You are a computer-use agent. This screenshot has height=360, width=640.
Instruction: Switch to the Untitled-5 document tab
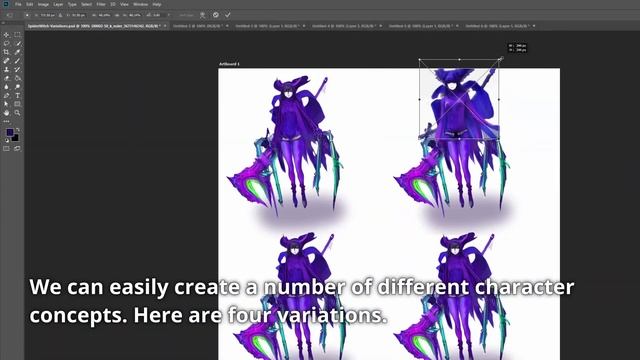[421, 26]
